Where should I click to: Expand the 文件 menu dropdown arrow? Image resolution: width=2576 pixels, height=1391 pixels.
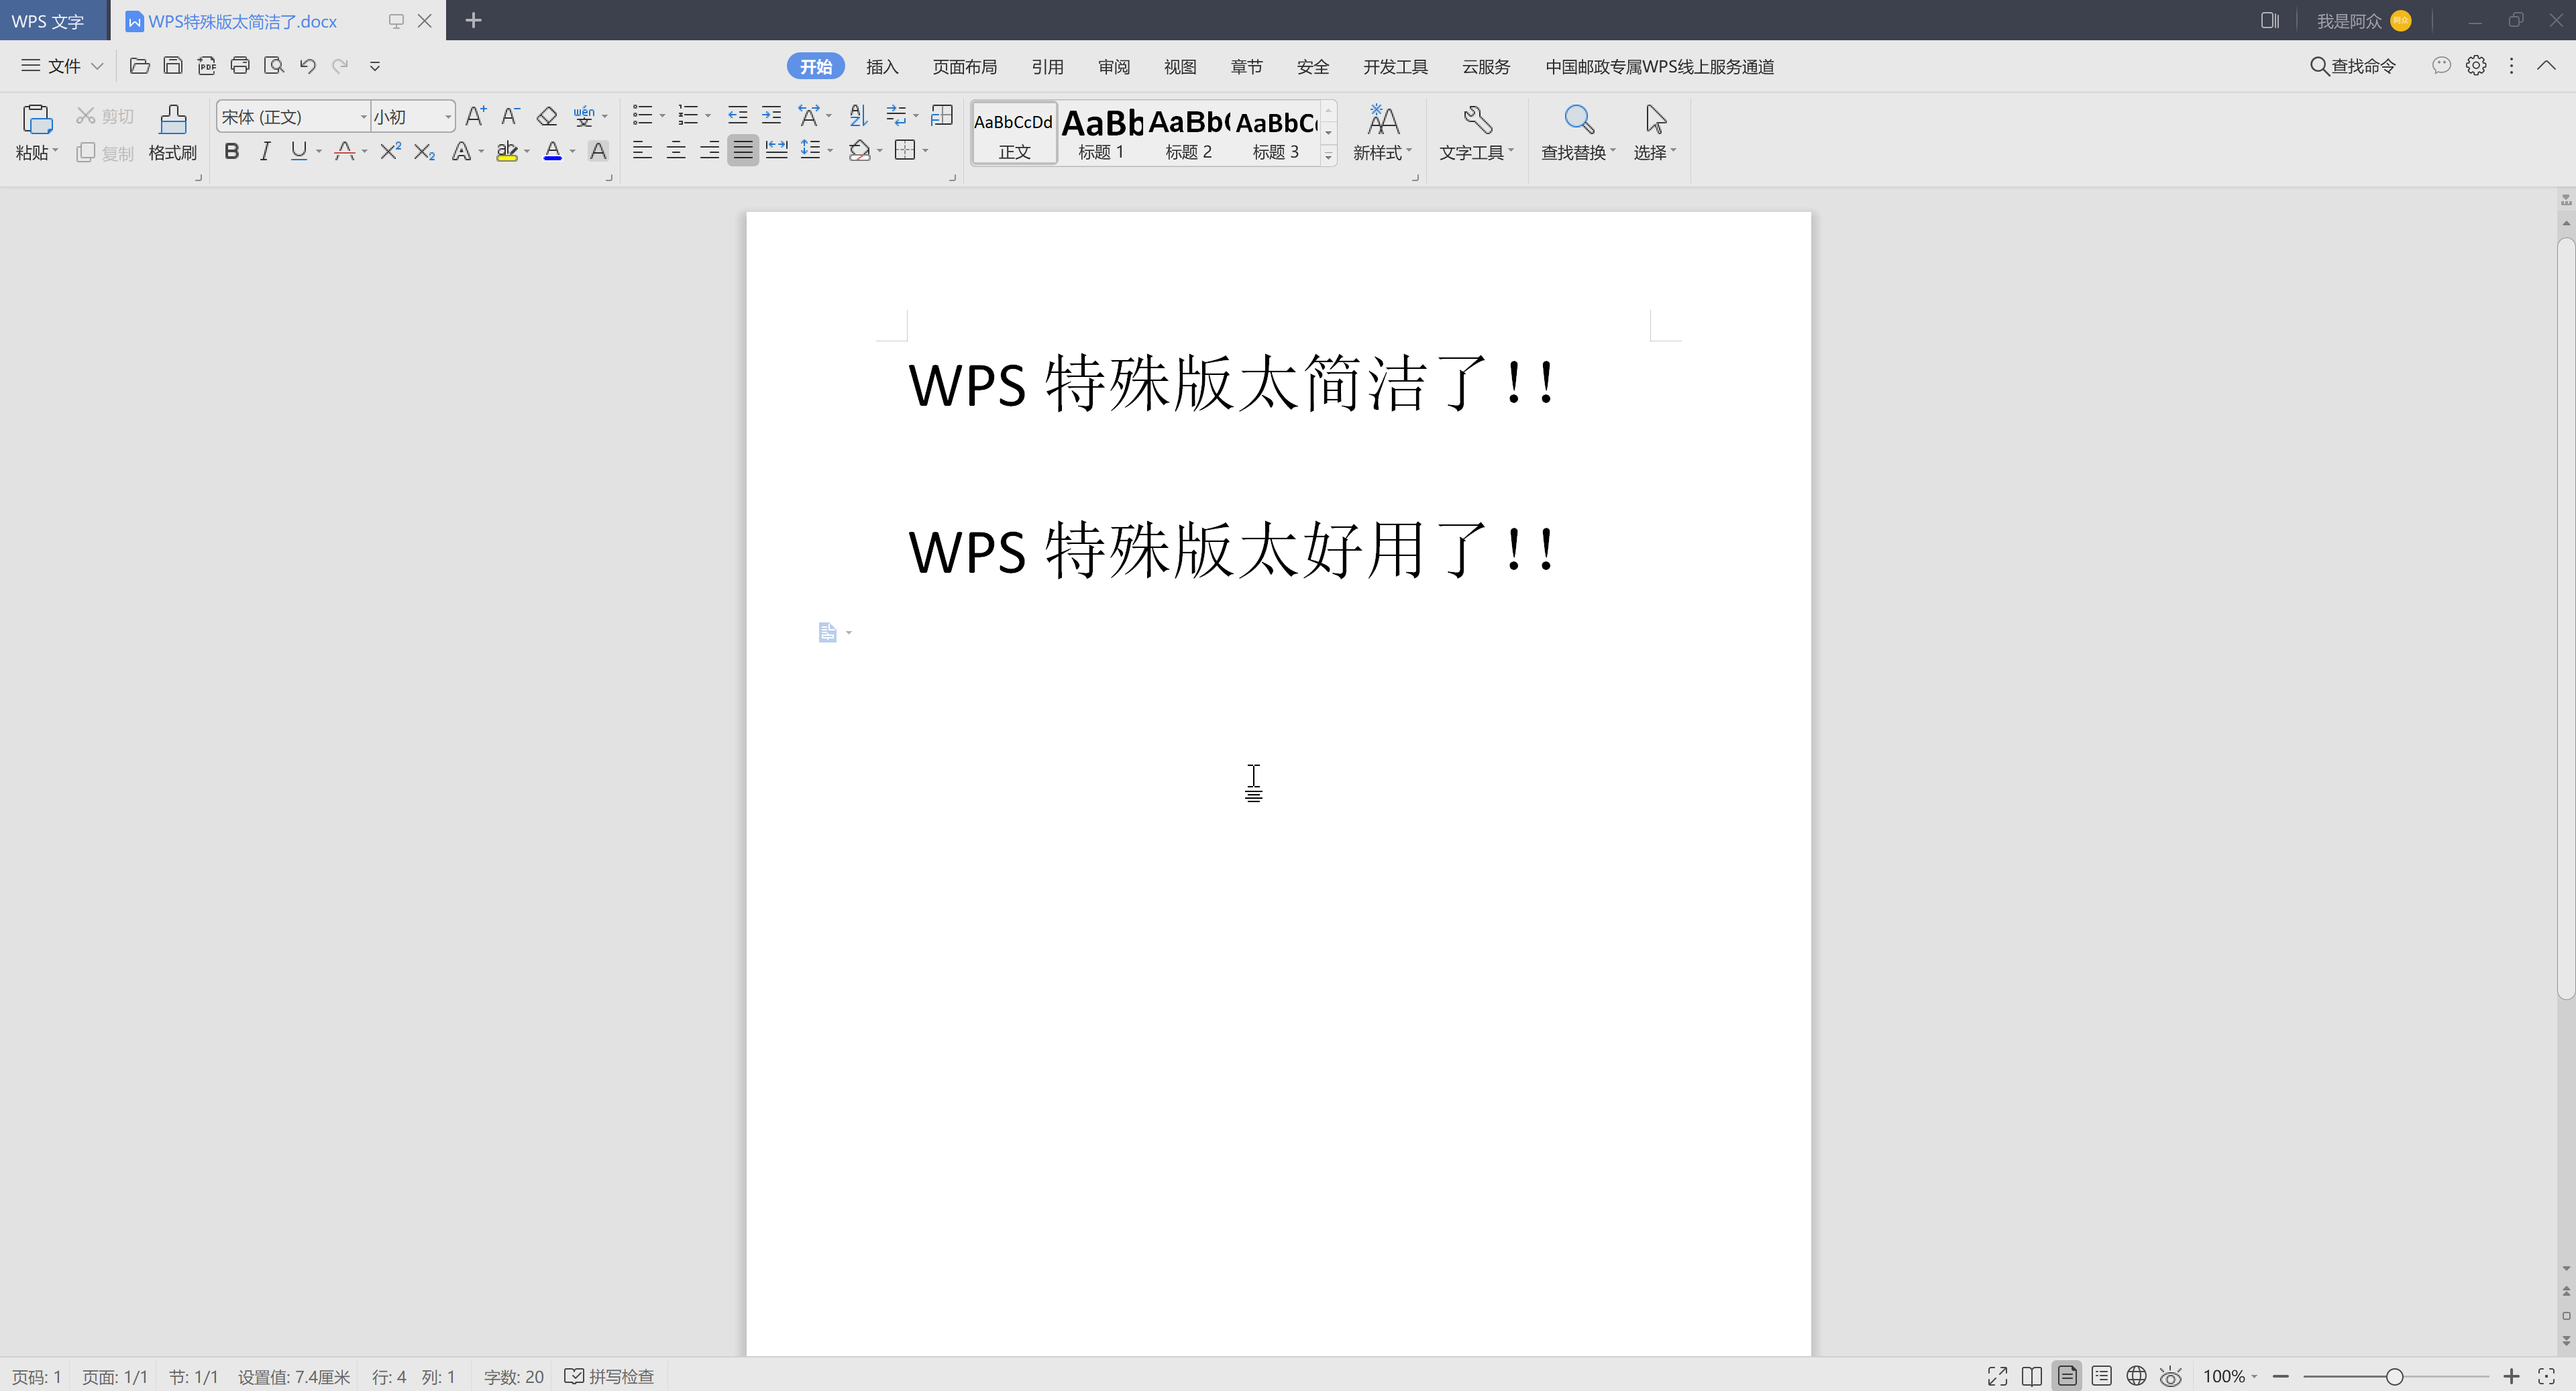pos(97,66)
